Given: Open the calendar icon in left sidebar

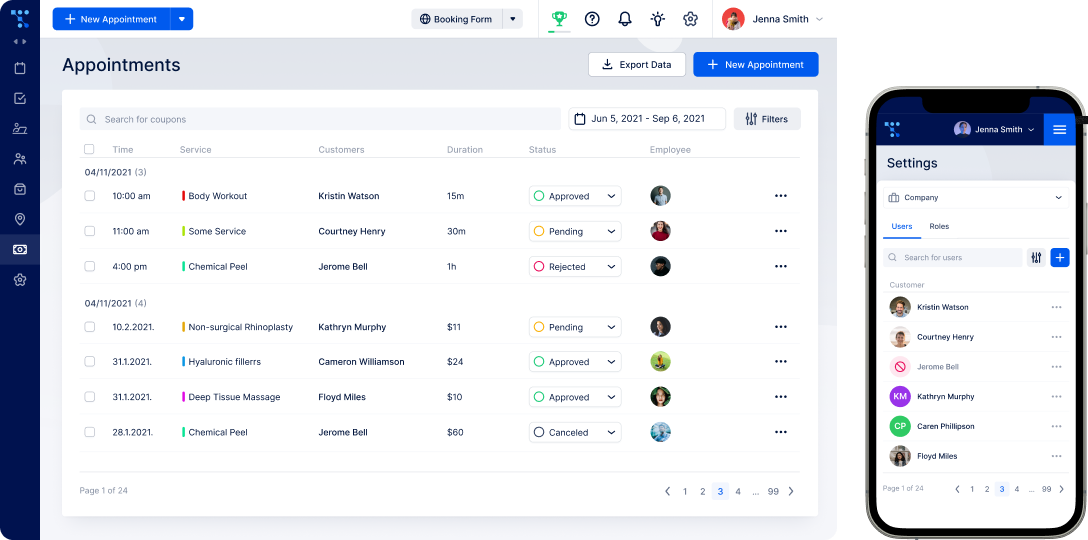Looking at the screenshot, I should pyautogui.click(x=20, y=69).
